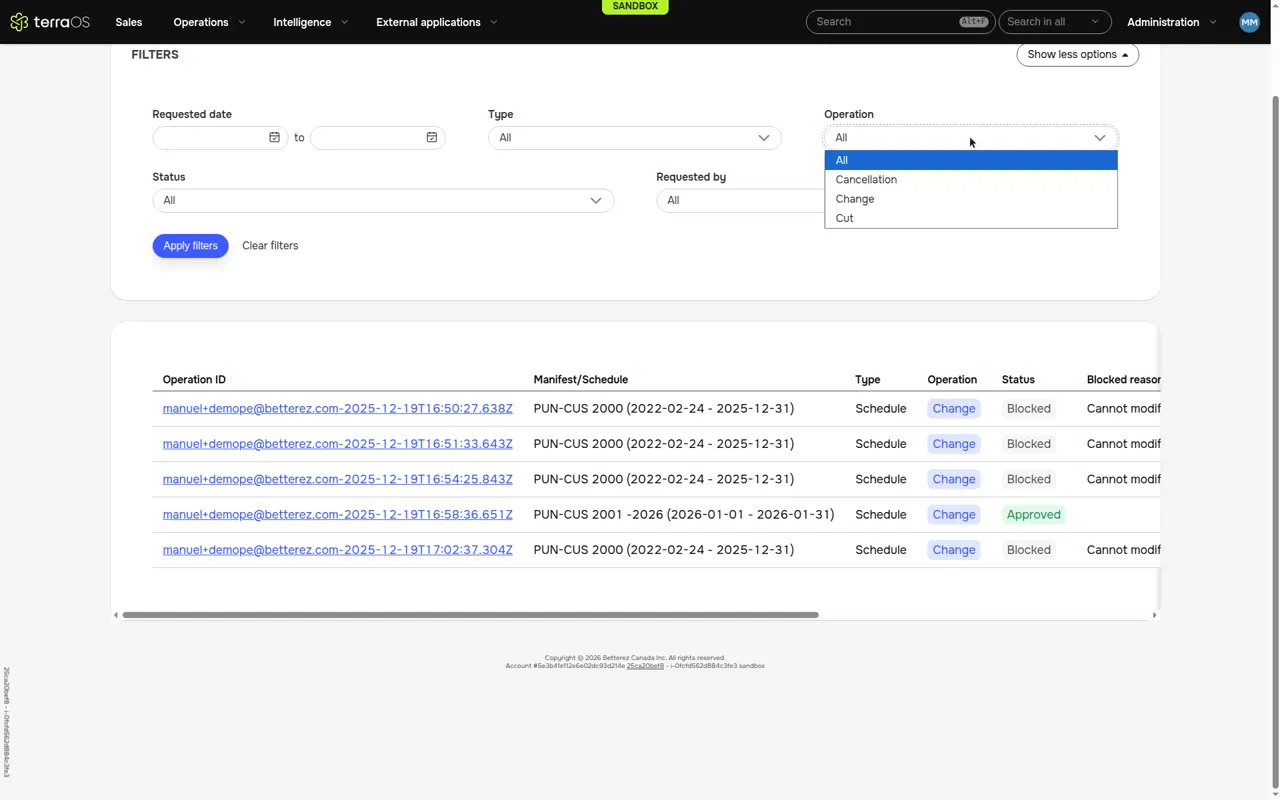Open the Sales menu

128,22
